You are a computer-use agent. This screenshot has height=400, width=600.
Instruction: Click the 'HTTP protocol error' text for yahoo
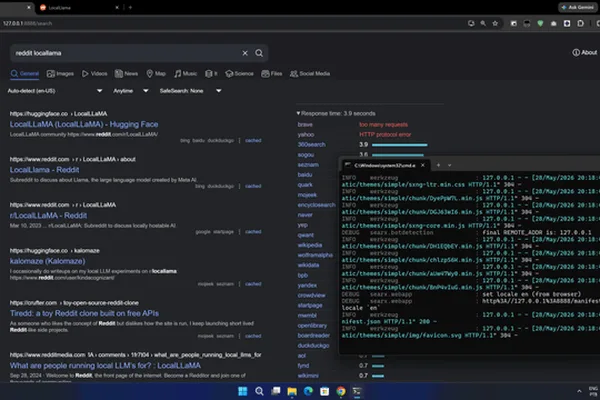coord(385,134)
